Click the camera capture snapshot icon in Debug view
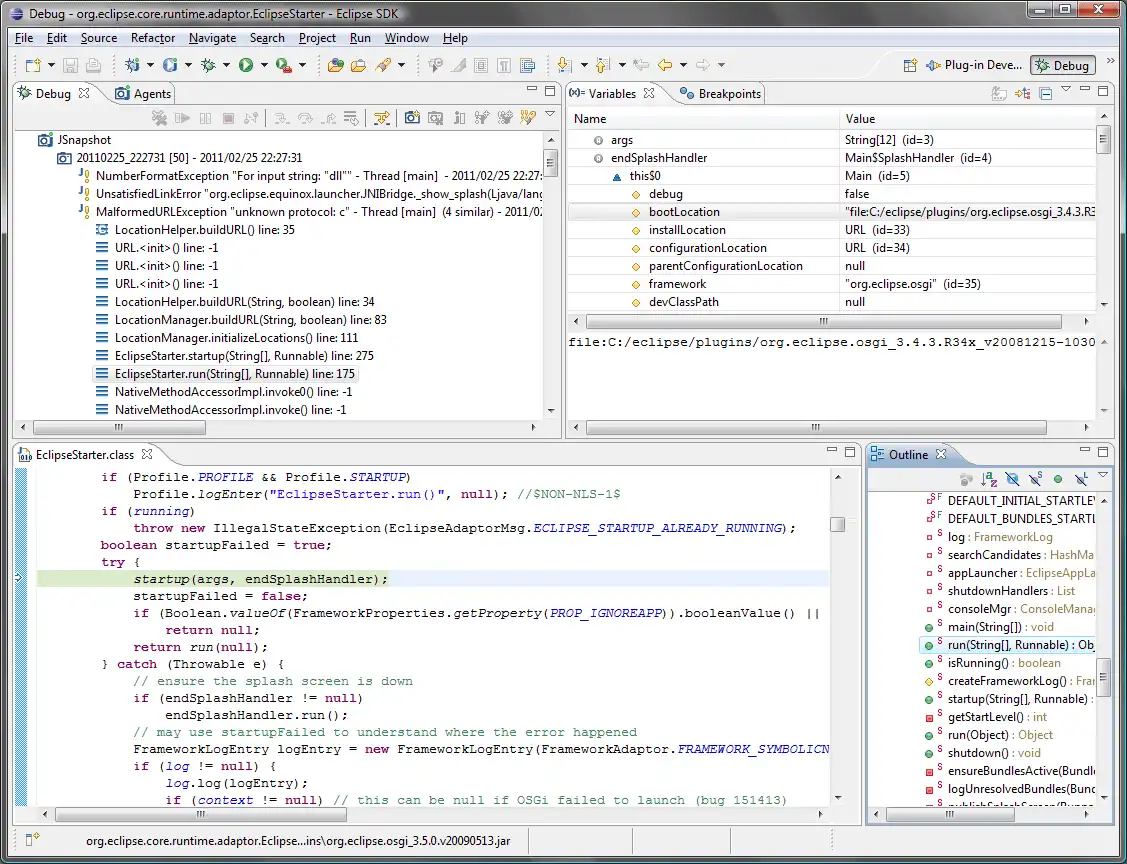The image size is (1127, 864). [412, 118]
